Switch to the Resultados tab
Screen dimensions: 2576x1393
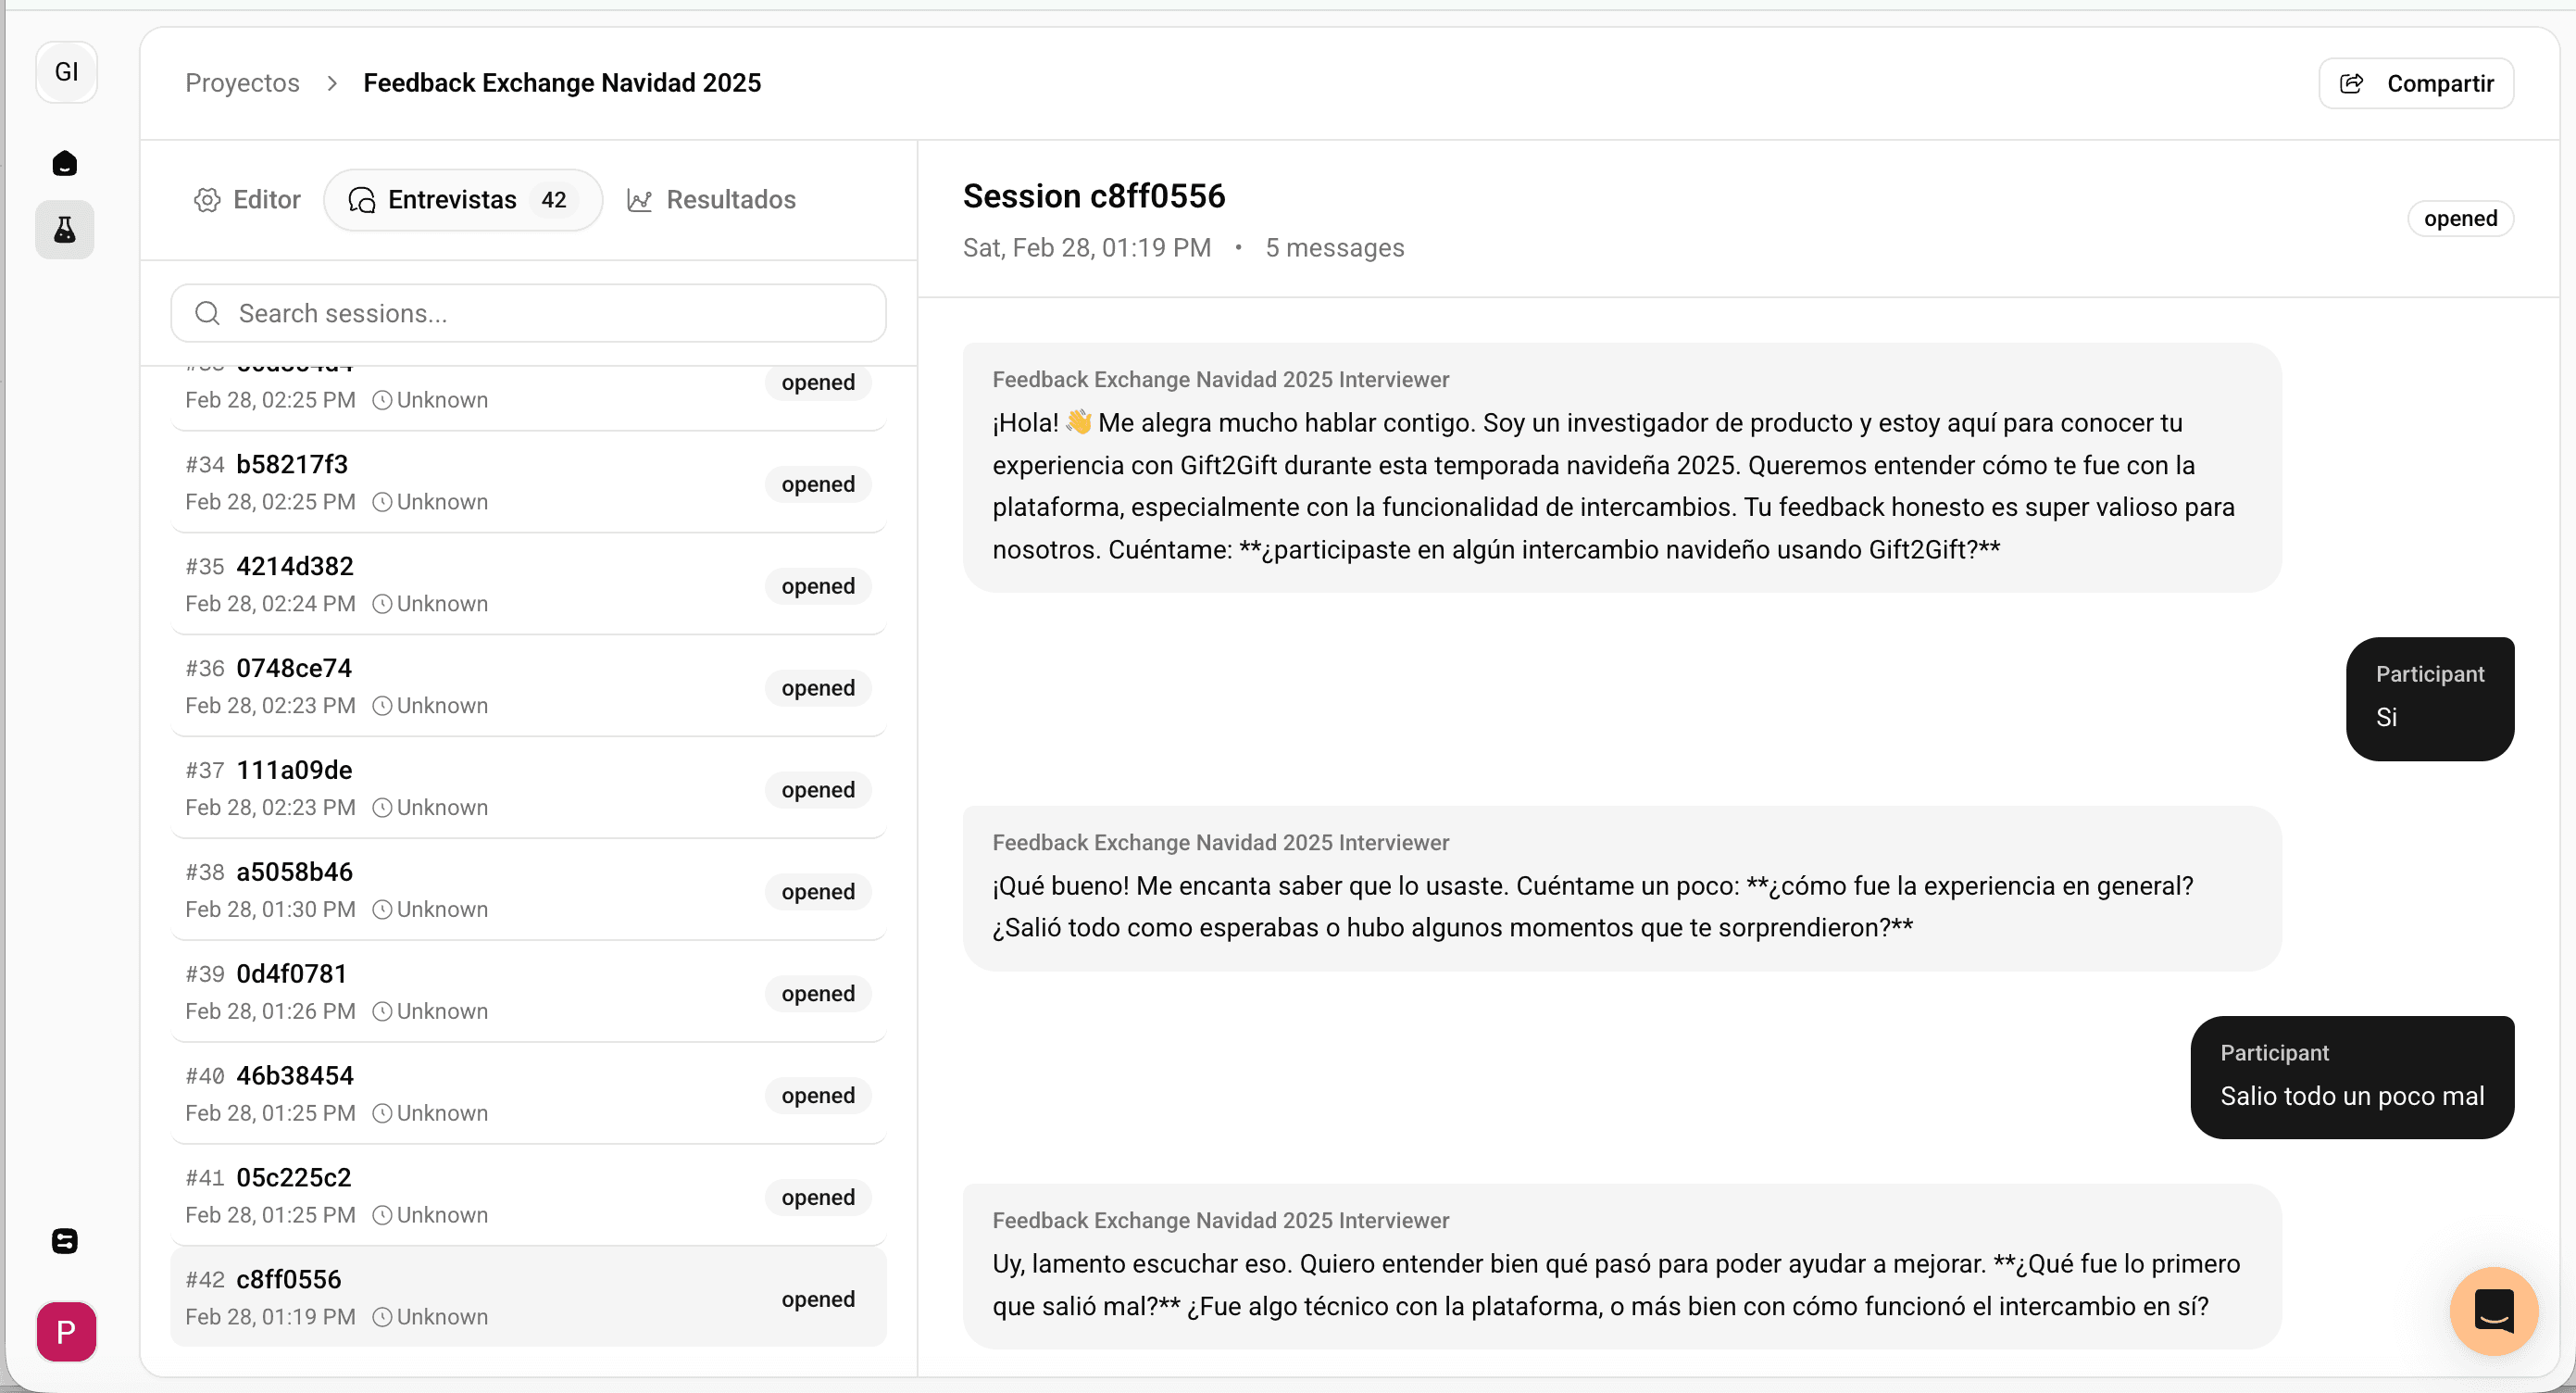tap(711, 200)
